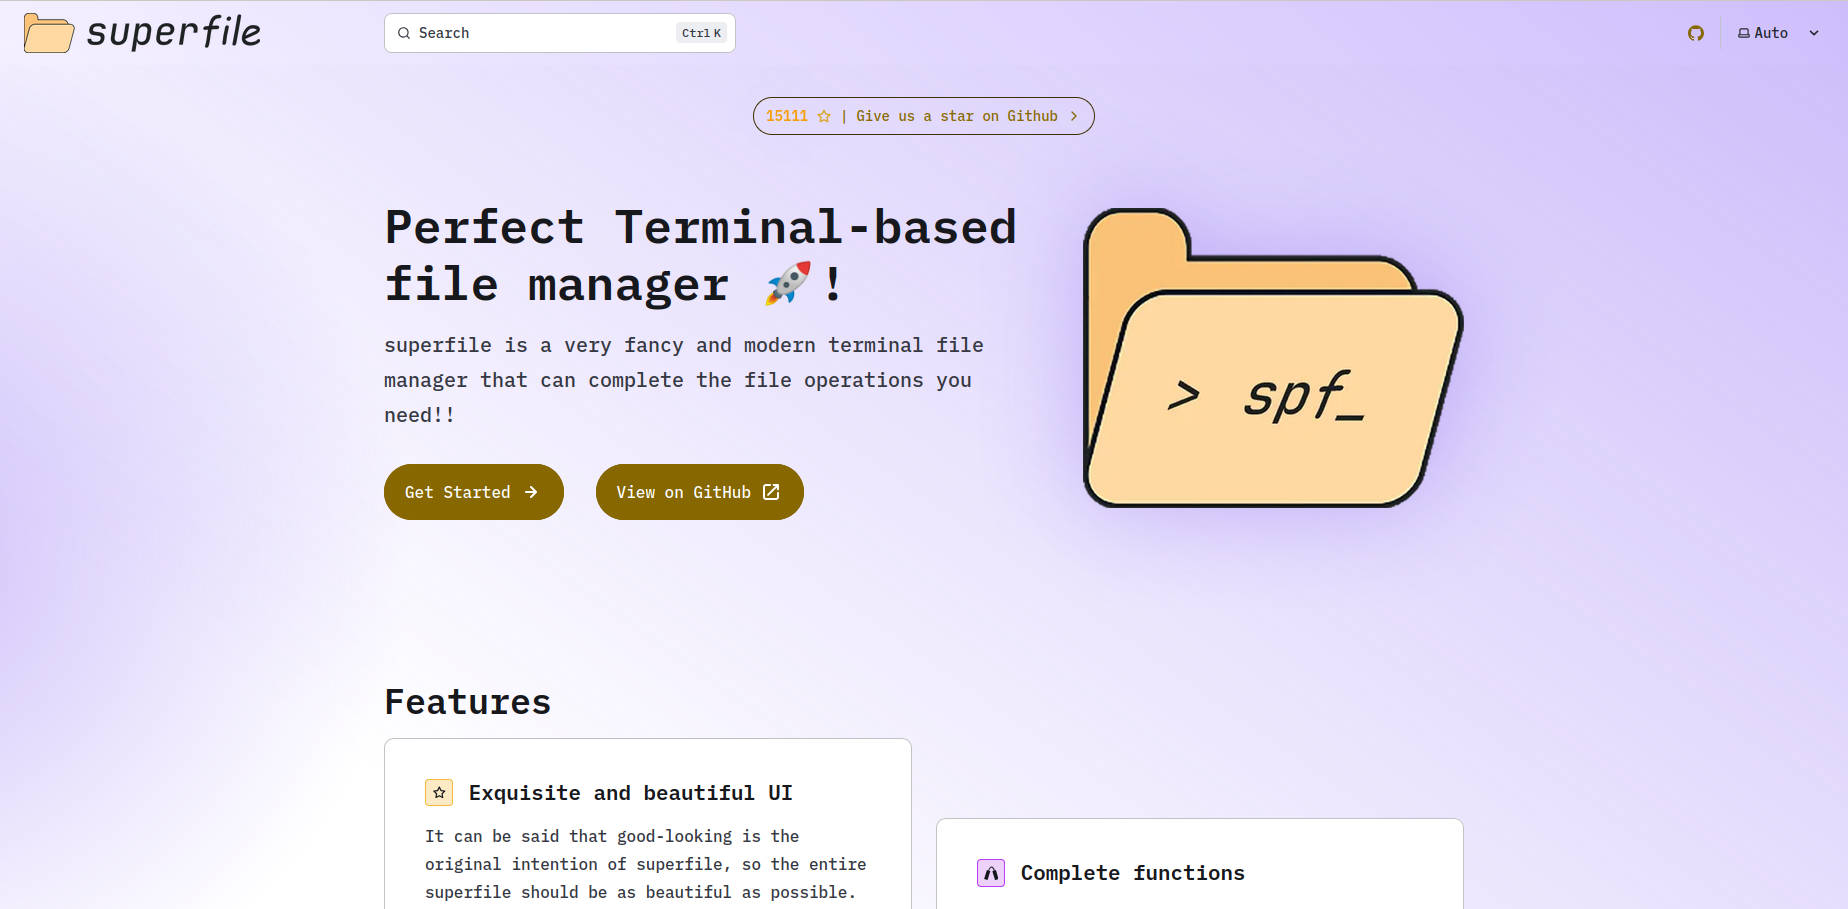This screenshot has height=909, width=1848.
Task: Click the superfile site title text
Action: click(x=173, y=33)
